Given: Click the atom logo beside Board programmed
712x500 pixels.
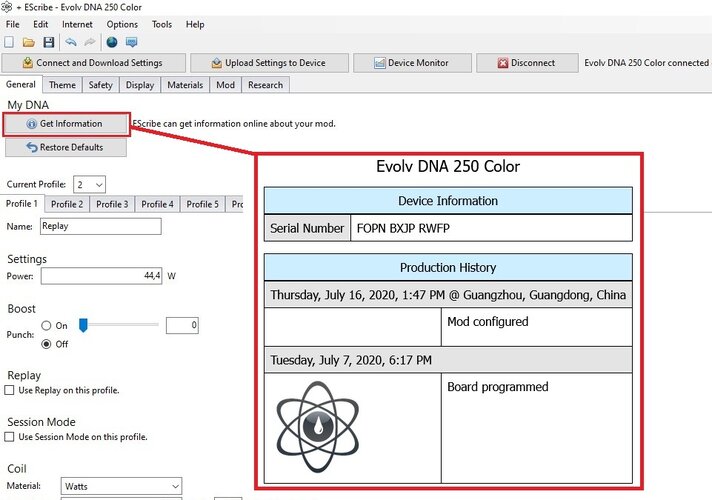Looking at the screenshot, I should pyautogui.click(x=317, y=427).
